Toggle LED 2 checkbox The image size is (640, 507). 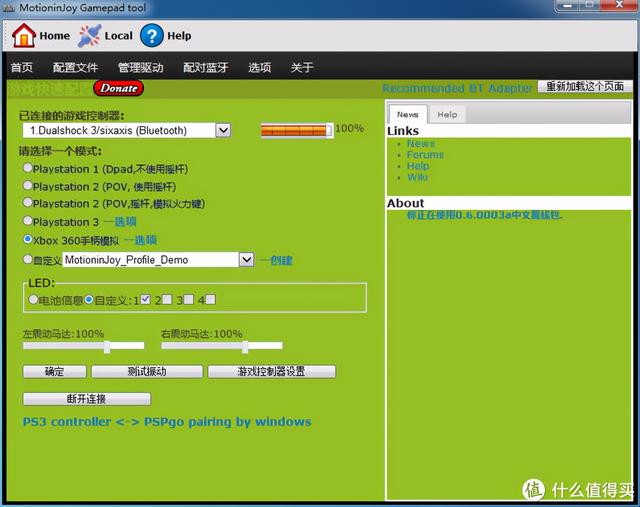point(167,300)
